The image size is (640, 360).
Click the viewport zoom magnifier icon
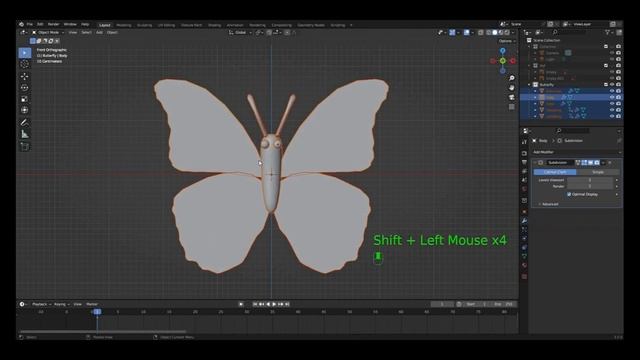512,78
